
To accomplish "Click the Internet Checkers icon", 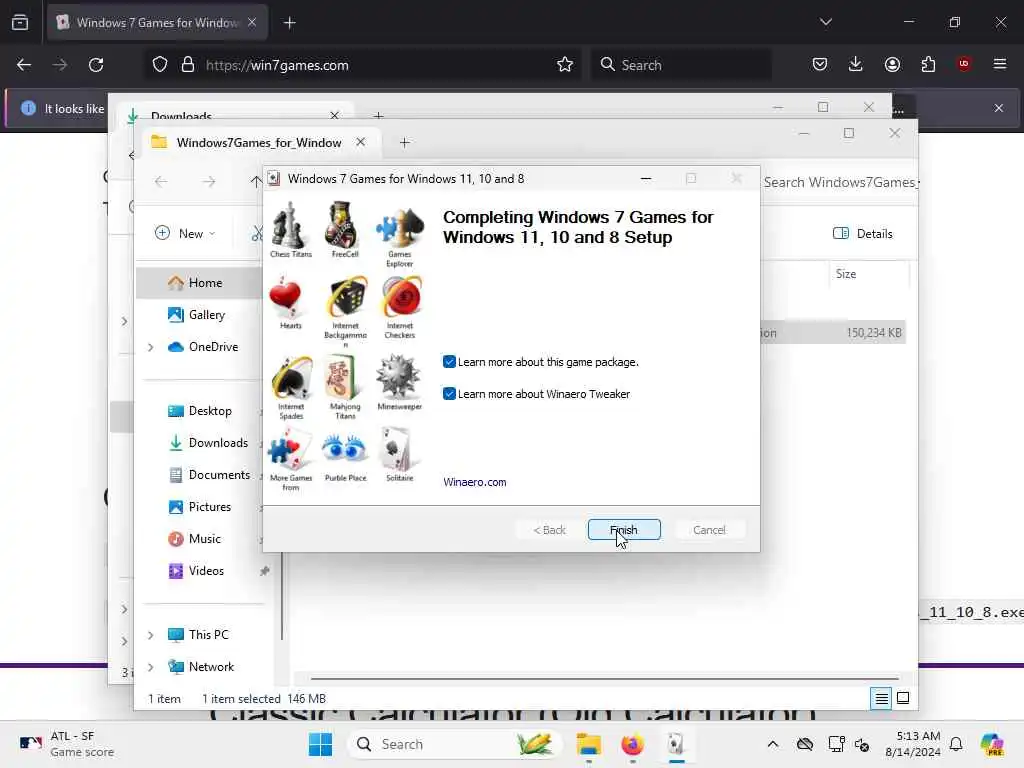I will tap(401, 297).
